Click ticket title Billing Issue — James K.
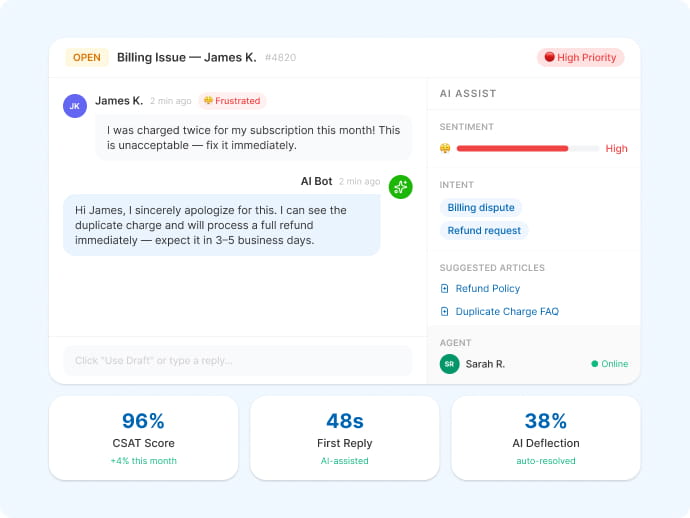 (187, 57)
